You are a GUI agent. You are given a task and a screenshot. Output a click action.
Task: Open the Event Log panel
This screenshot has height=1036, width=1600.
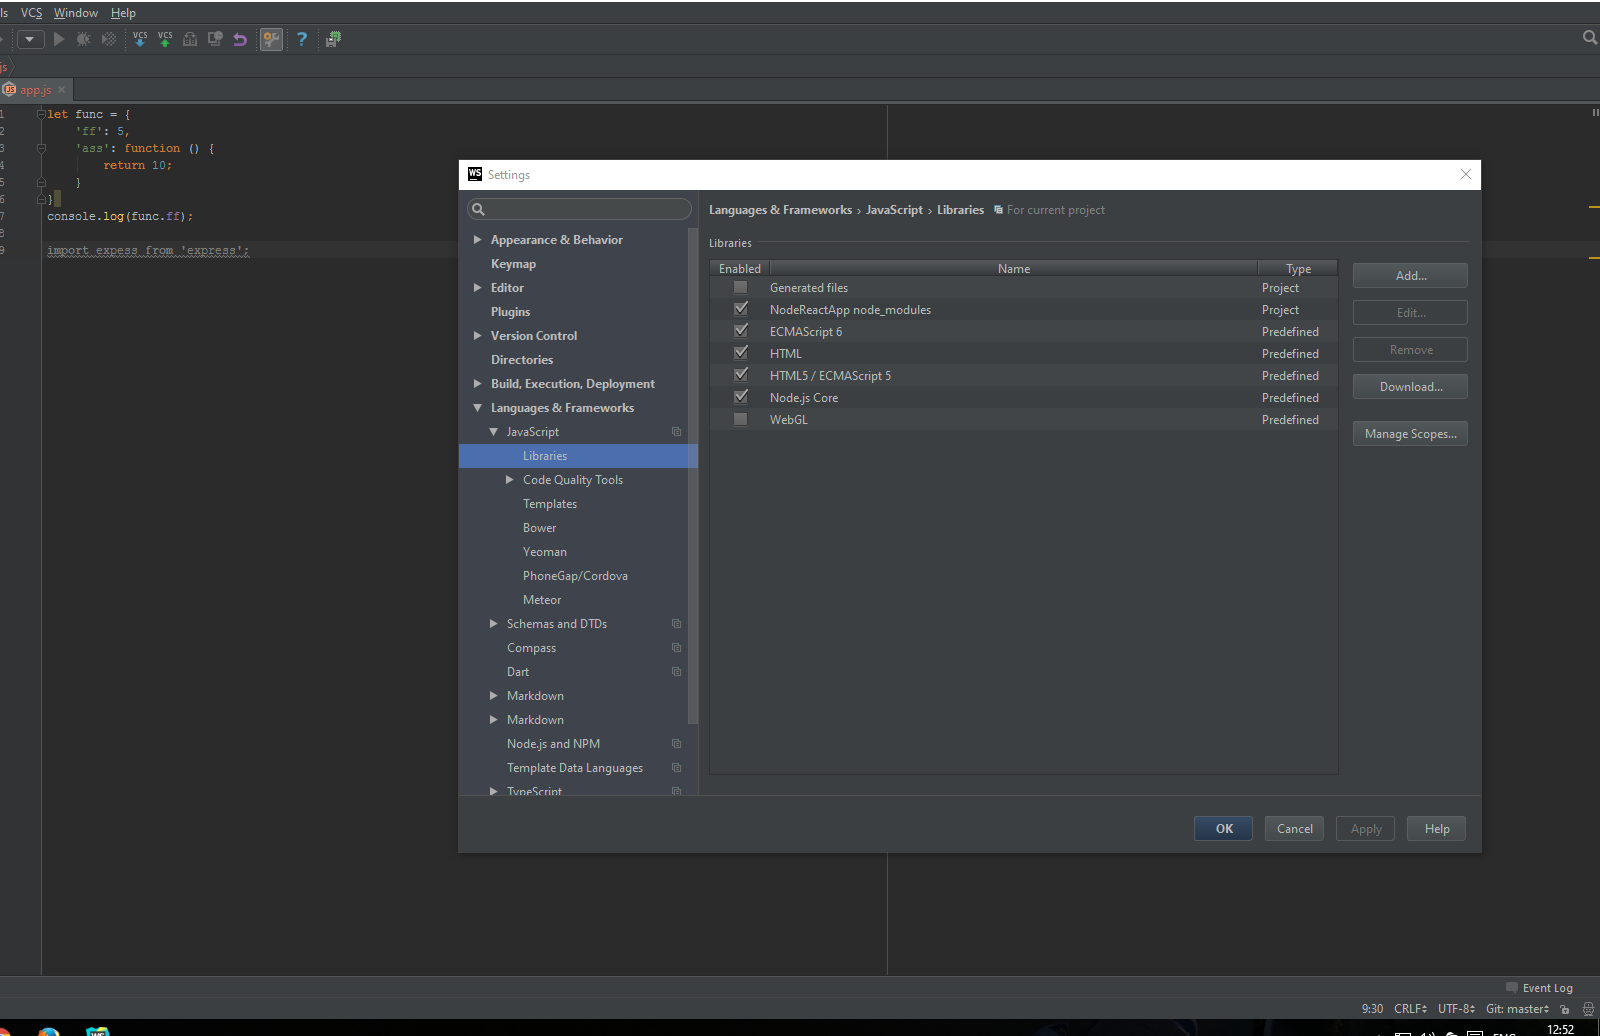coord(1539,988)
